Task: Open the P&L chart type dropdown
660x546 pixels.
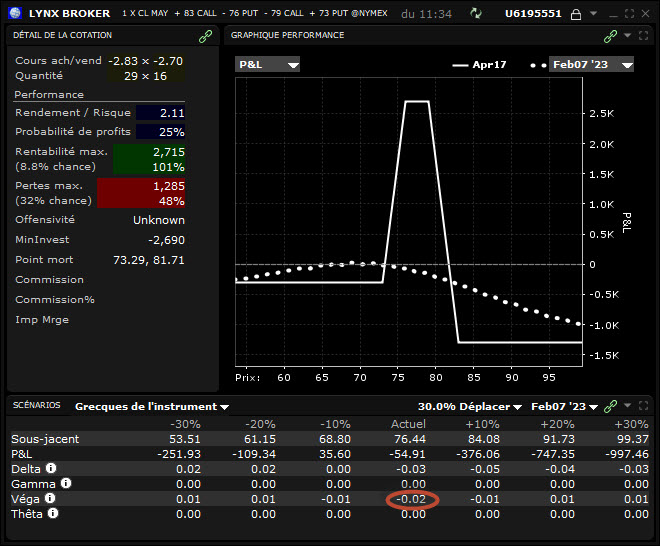Action: [x=267, y=64]
